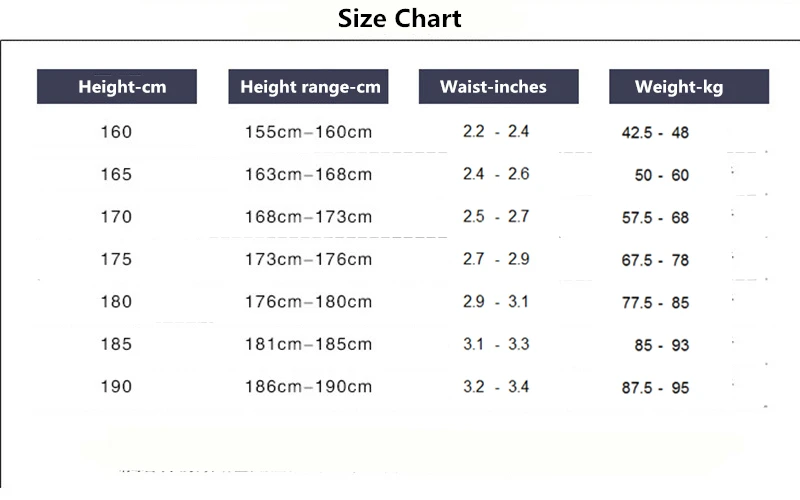Click the 42.5 - 48 weight cell
The height and width of the screenshot is (500, 800).
point(655,133)
